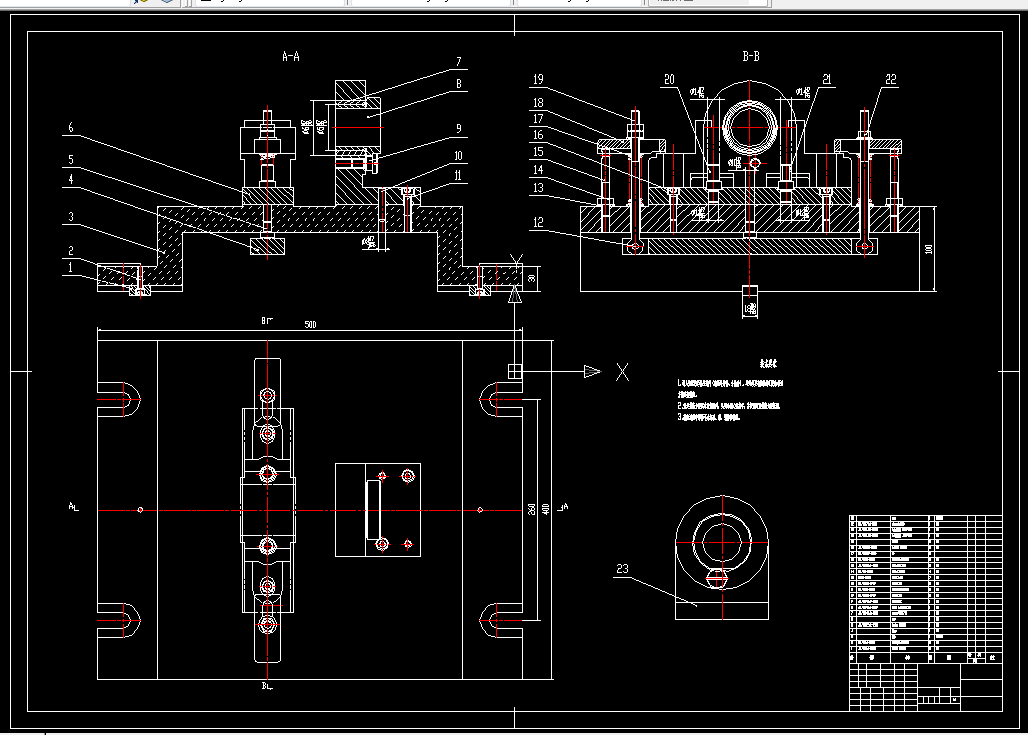This screenshot has width=1028, height=735.
Task: Select part callout number 17
Action: coord(538,119)
